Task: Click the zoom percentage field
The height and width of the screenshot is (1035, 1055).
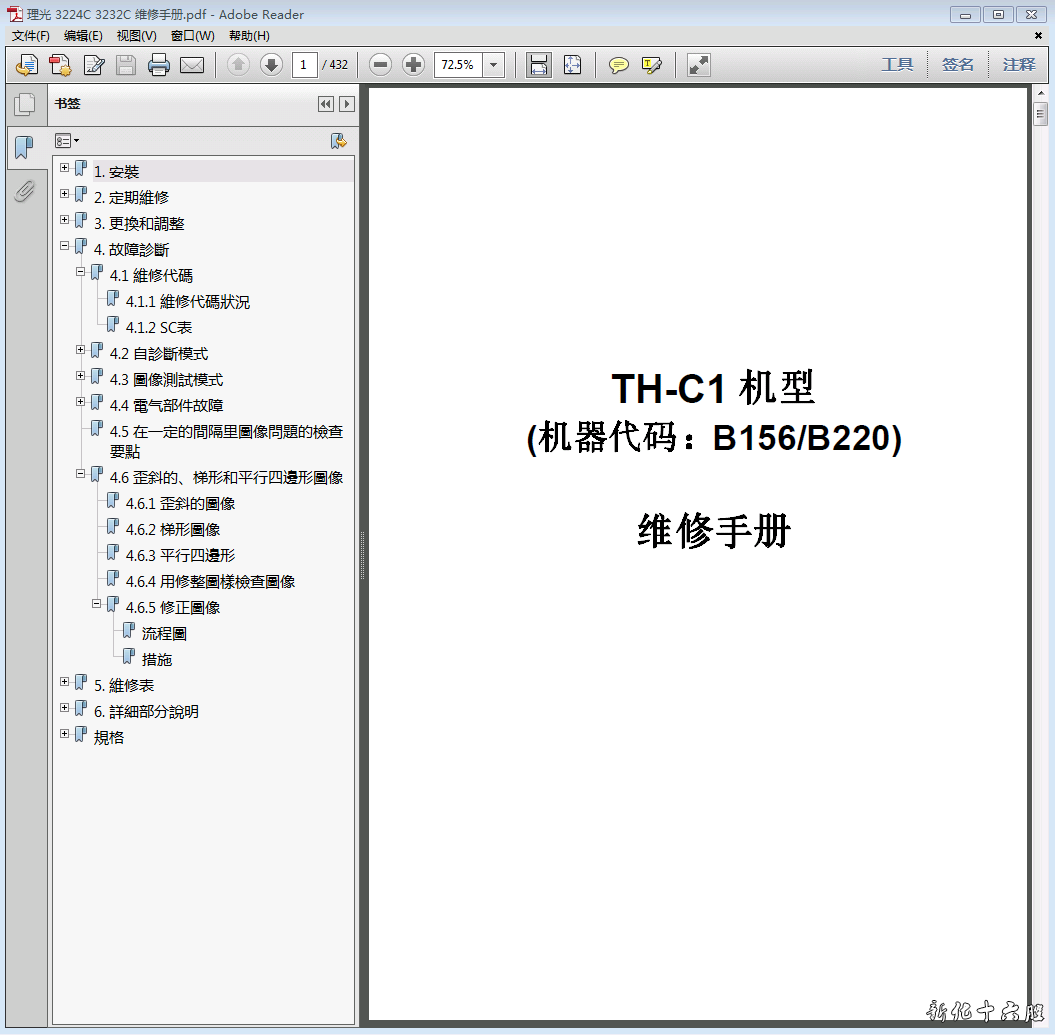Action: click(x=458, y=65)
